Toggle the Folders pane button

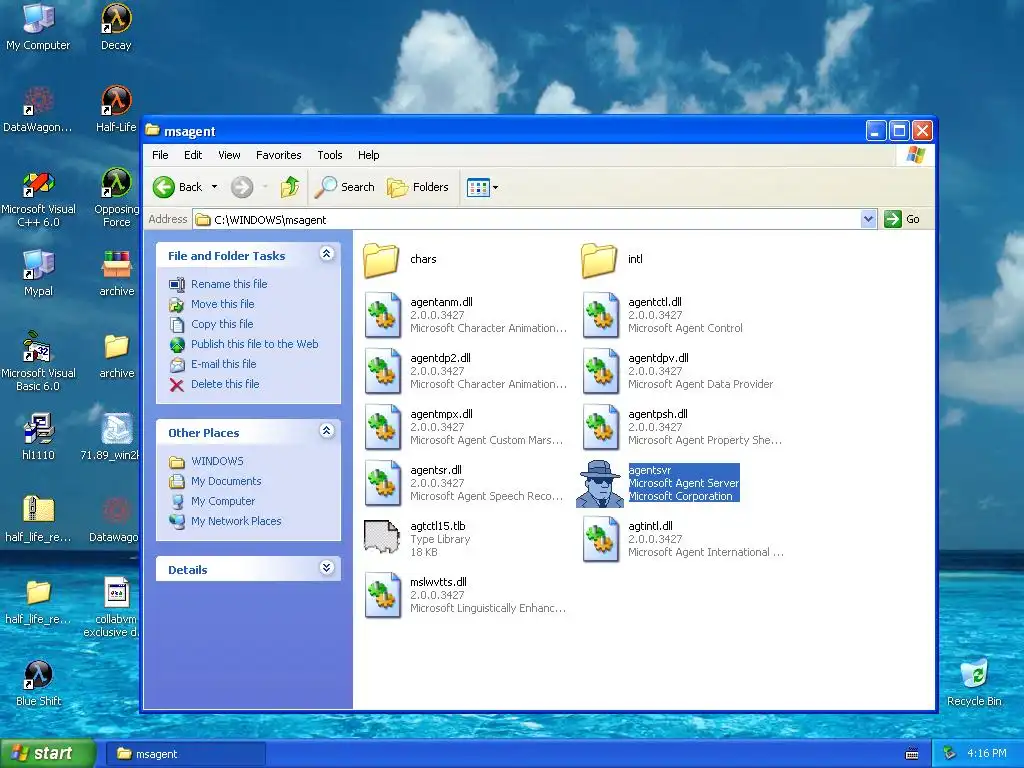pyautogui.click(x=418, y=187)
